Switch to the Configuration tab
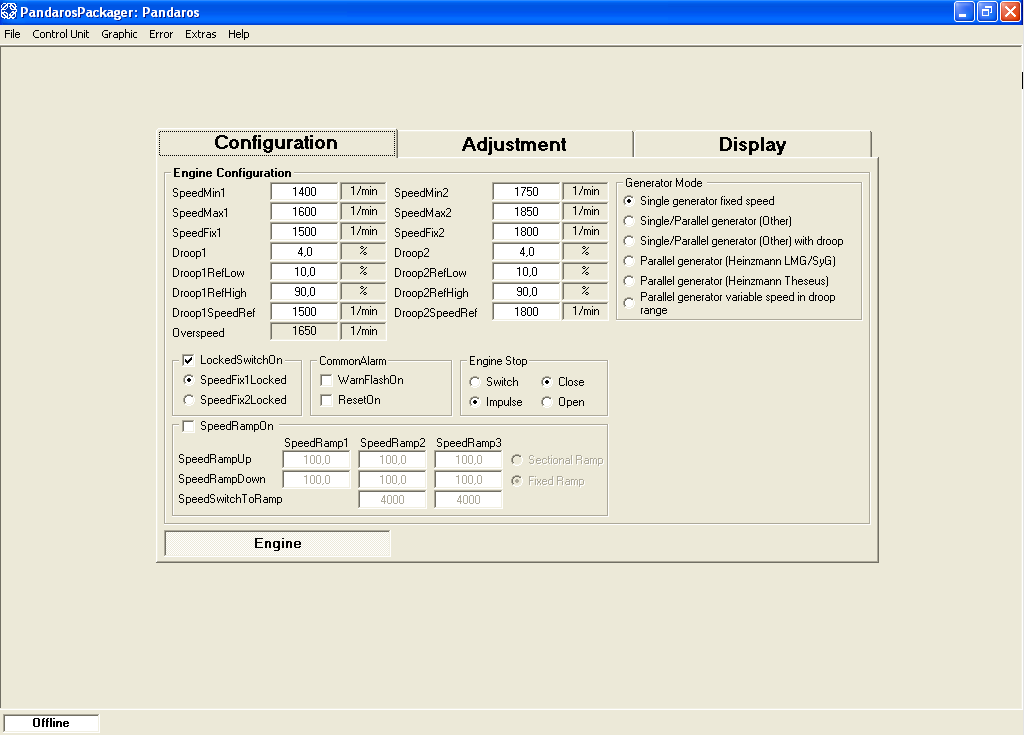The height and width of the screenshot is (735, 1024). pos(278,143)
